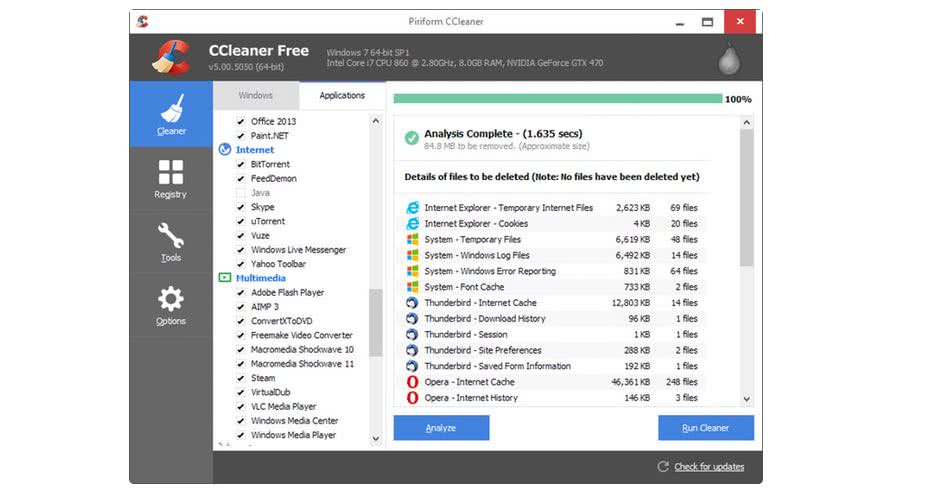Uncheck the Adobe Flash Player checkbox

241,293
